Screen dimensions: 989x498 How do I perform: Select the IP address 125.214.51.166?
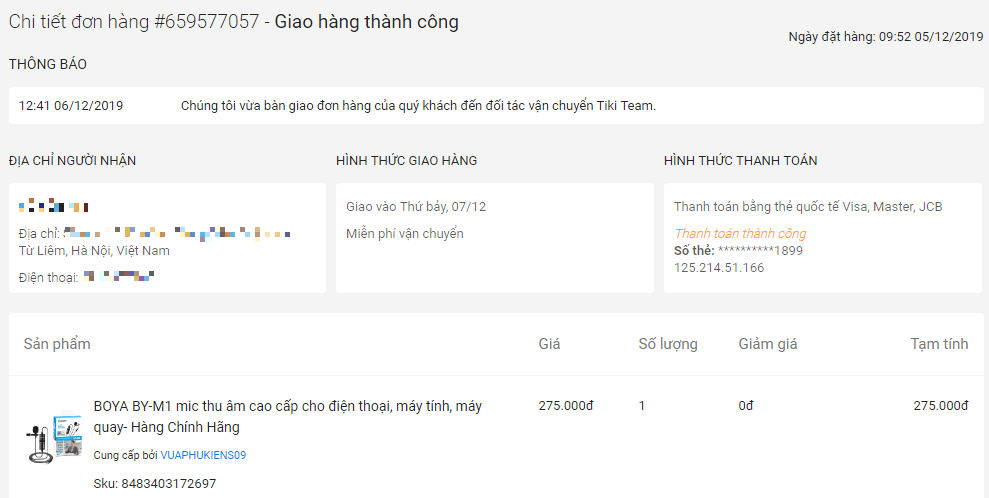[719, 268]
